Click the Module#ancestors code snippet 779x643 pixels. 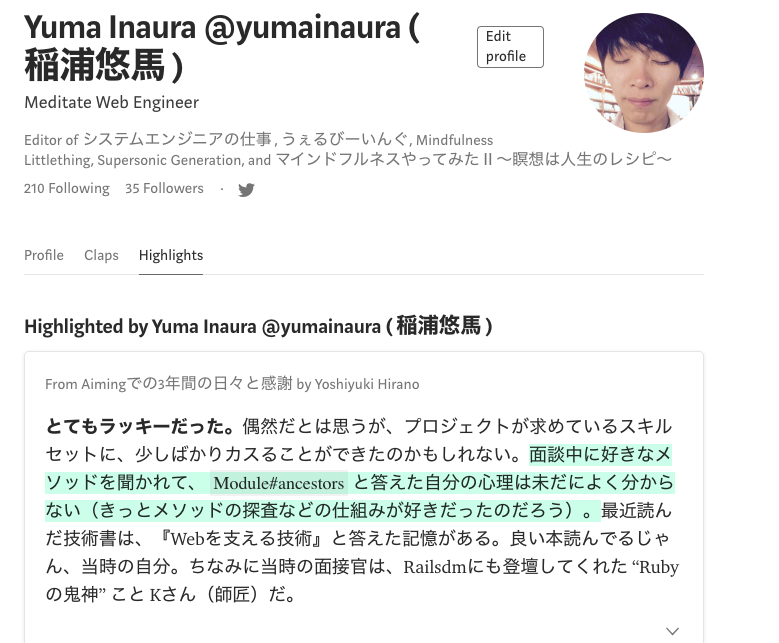[x=279, y=483]
